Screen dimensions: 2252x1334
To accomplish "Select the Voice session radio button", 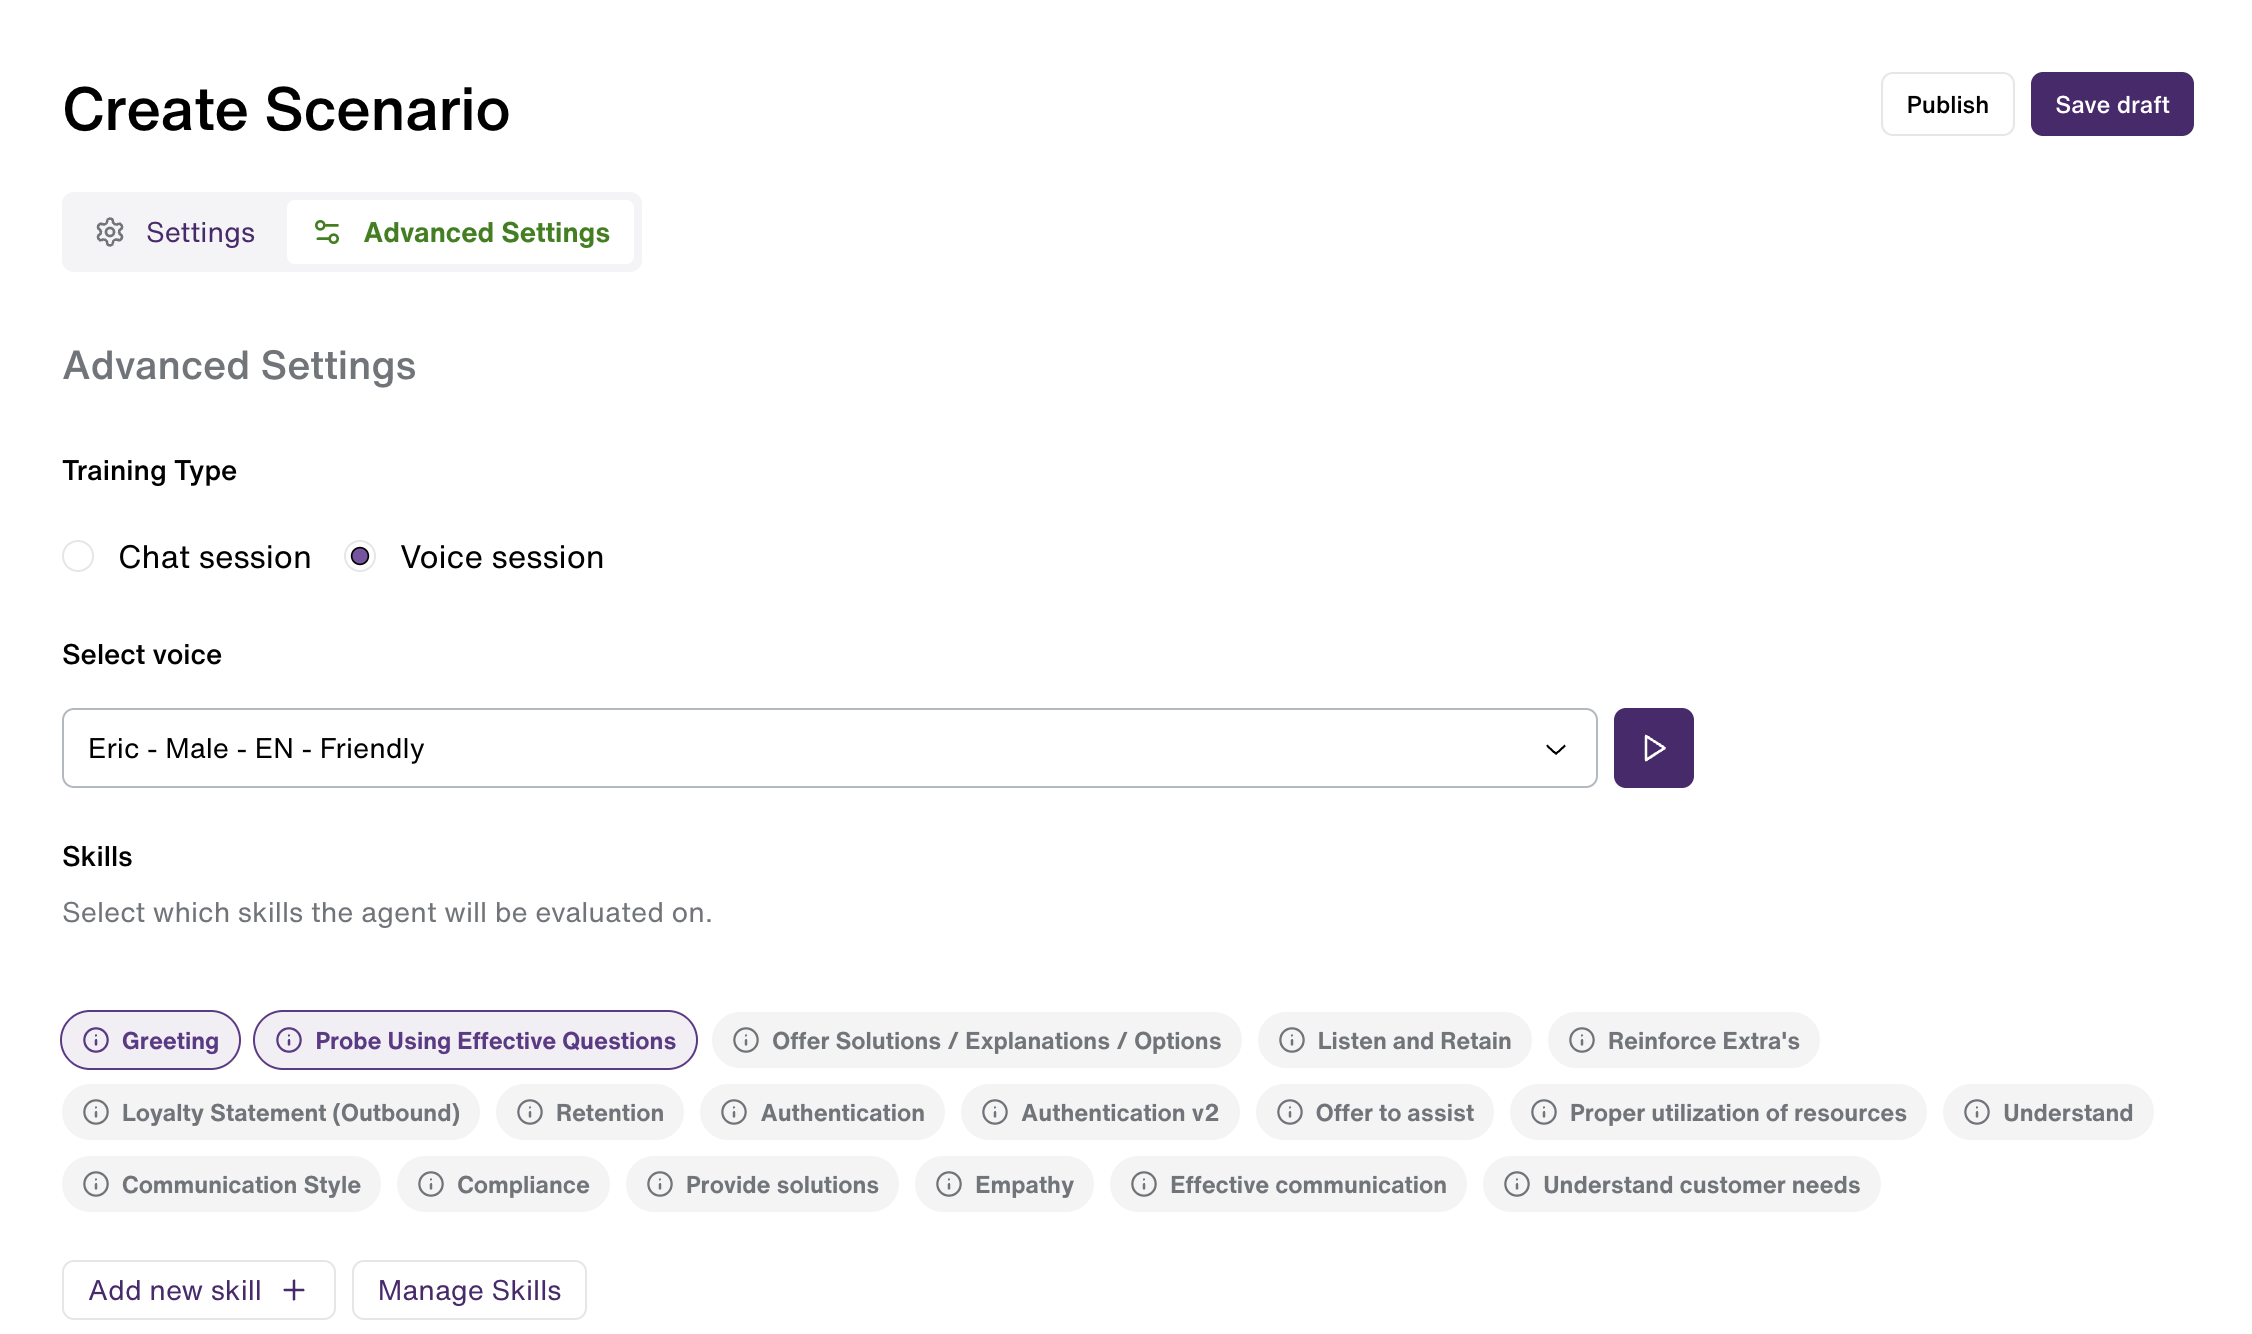I will [x=360, y=556].
